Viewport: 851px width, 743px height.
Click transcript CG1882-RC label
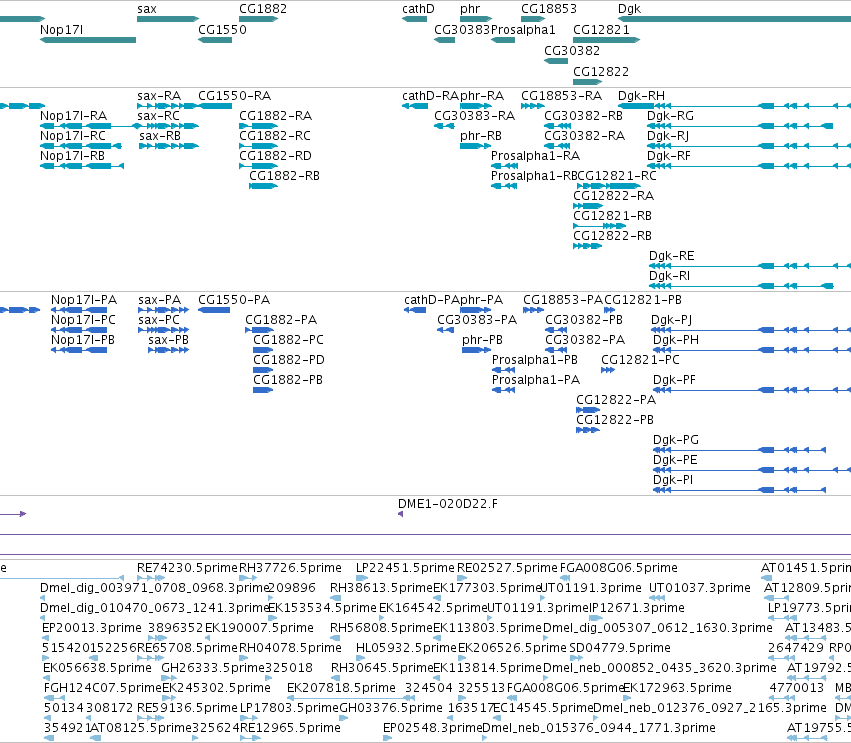(x=275, y=136)
